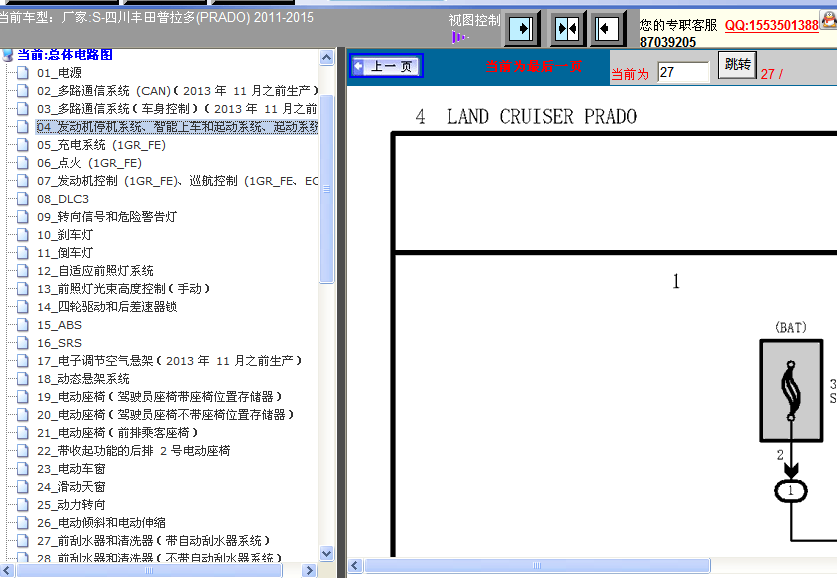Click document icon beside 18_动态悬架系统

click(x=22, y=379)
